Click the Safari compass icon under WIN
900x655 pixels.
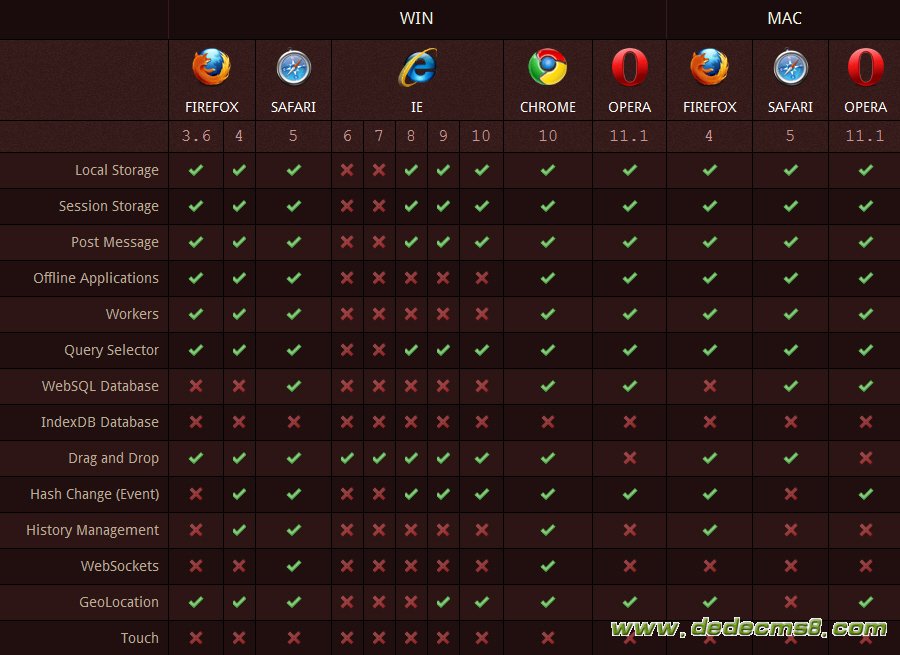293,68
